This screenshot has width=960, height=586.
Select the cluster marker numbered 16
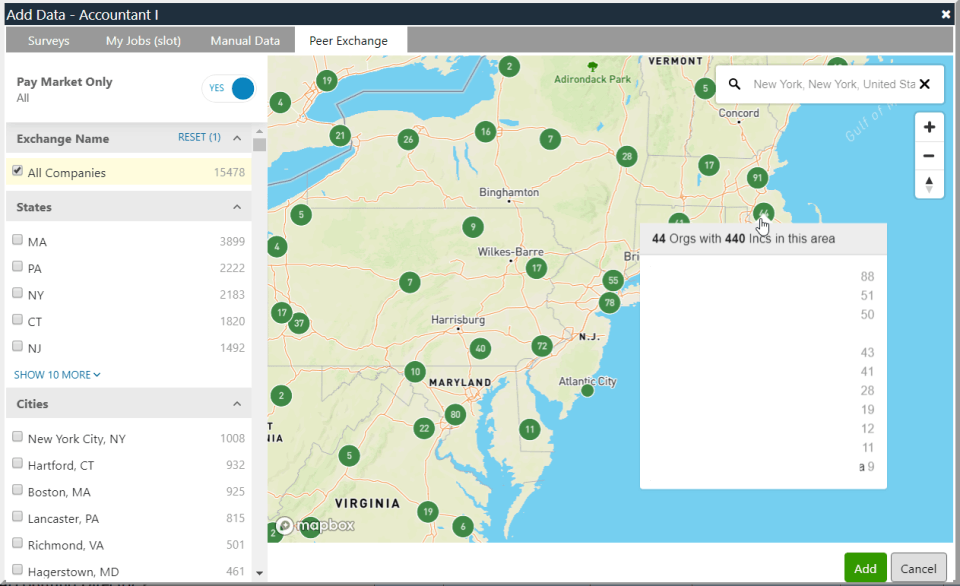[x=486, y=131]
